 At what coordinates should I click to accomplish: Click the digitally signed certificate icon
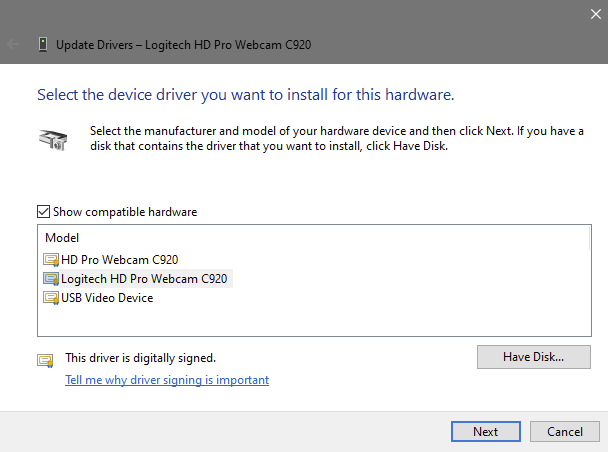(45, 361)
